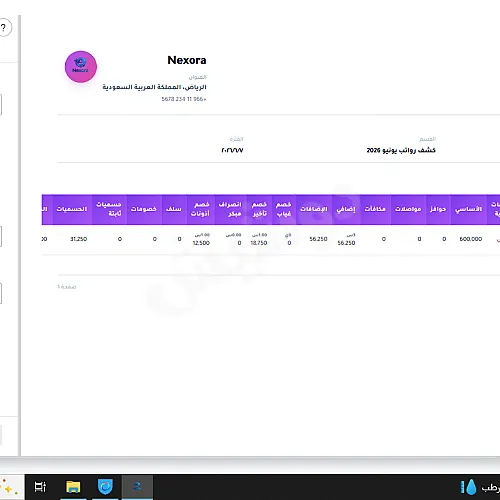The height and width of the screenshot is (500, 500).
Task: Click the vertical divider beside the preview
Action: click(x=19, y=235)
